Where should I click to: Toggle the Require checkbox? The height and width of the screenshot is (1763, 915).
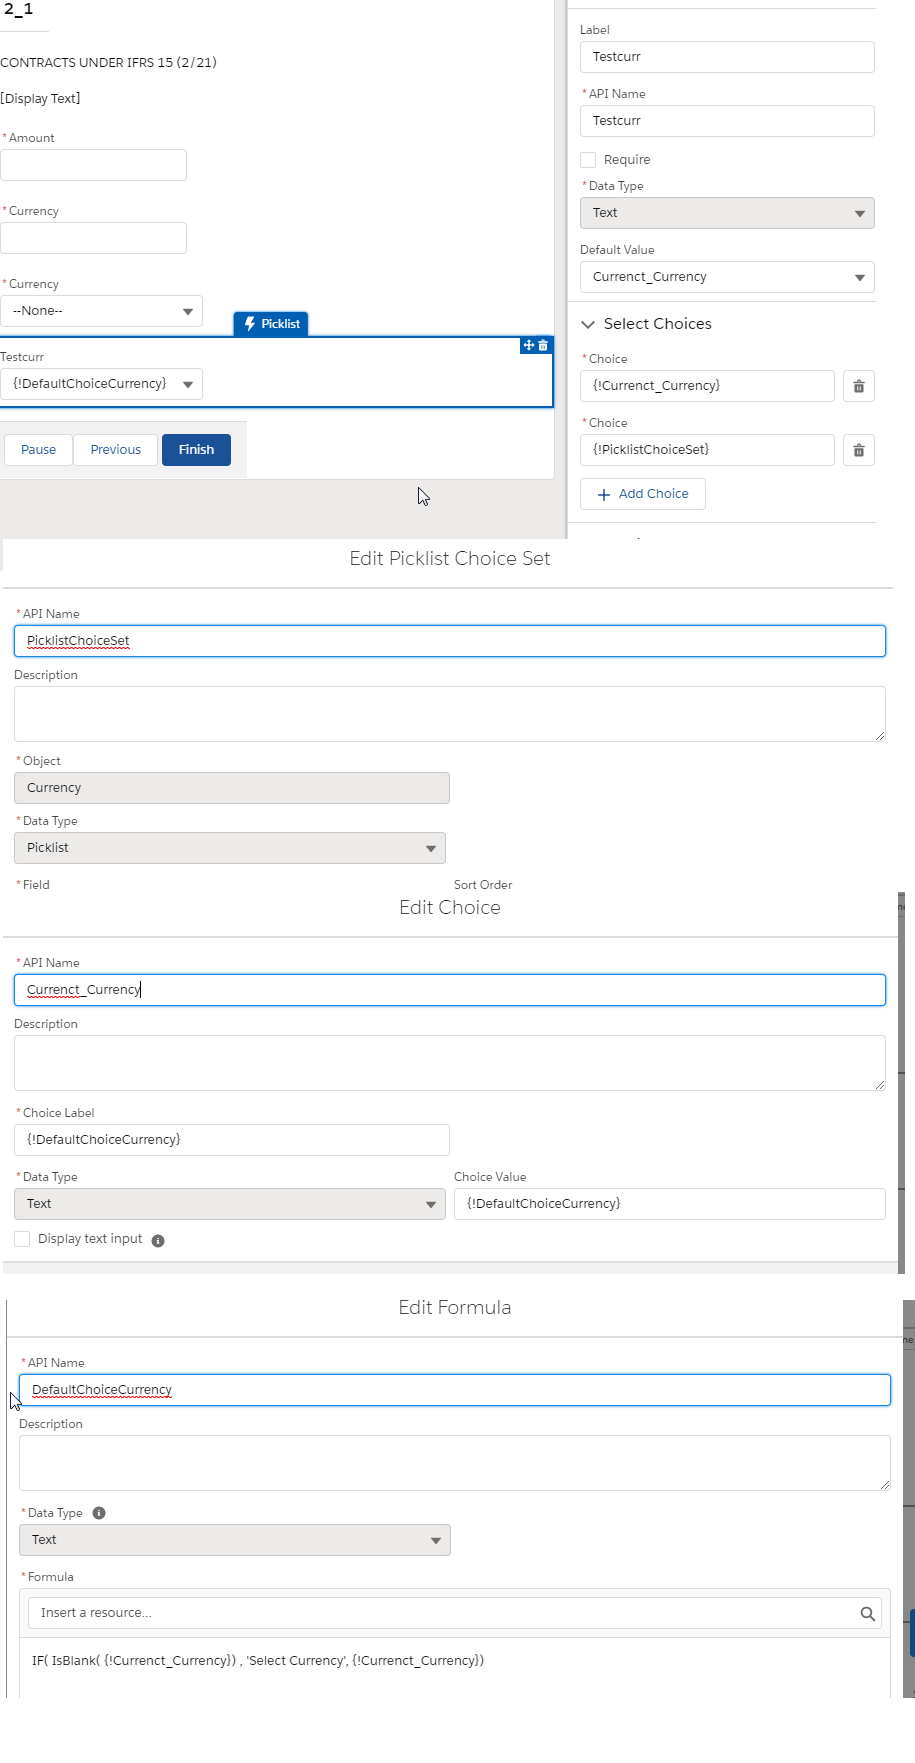coord(588,160)
